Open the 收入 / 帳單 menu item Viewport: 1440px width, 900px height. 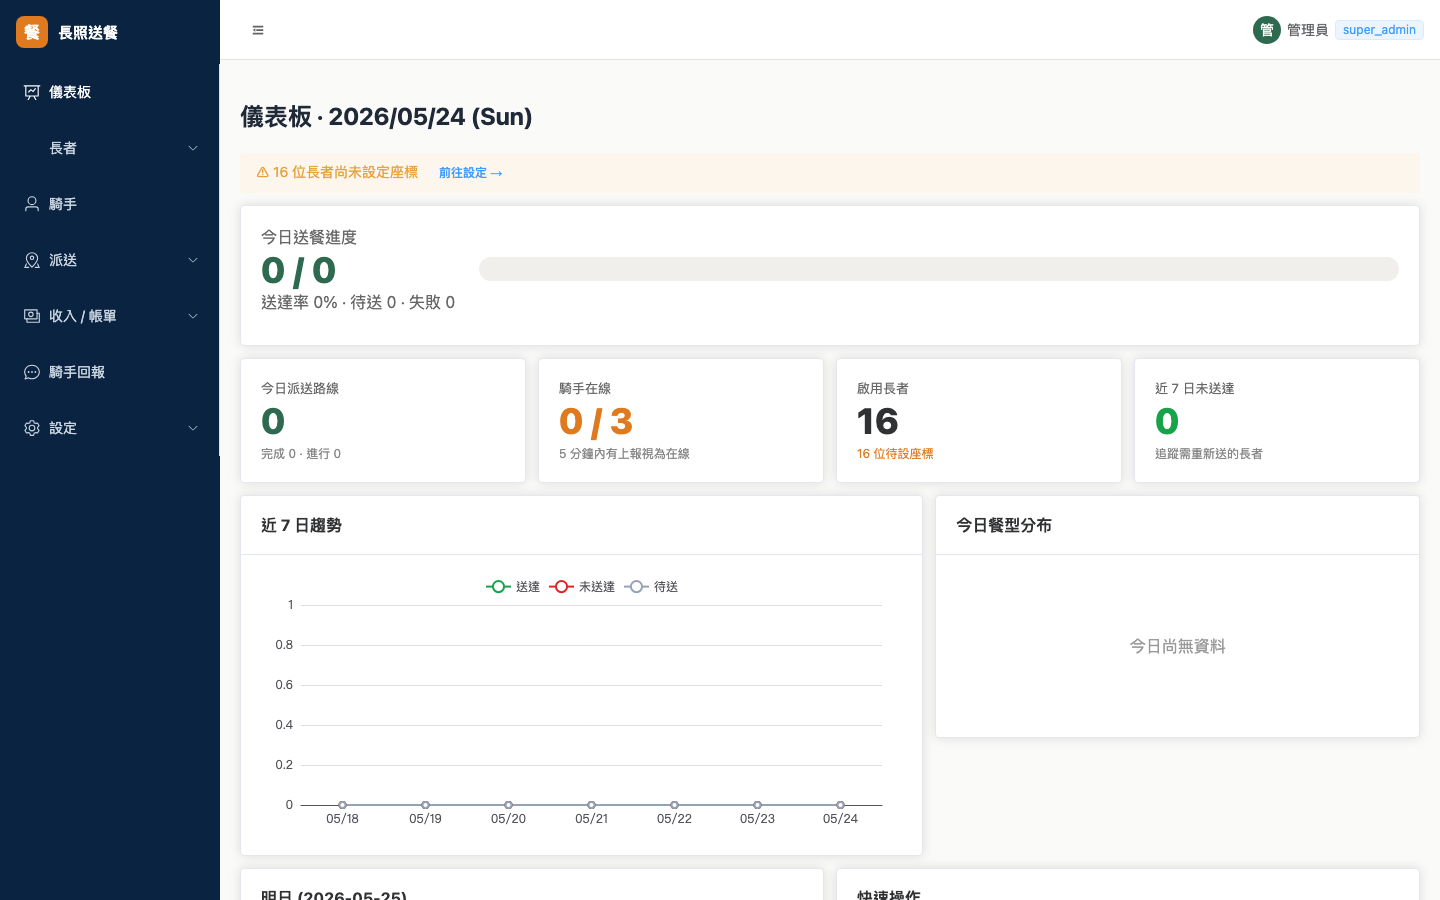click(110, 316)
